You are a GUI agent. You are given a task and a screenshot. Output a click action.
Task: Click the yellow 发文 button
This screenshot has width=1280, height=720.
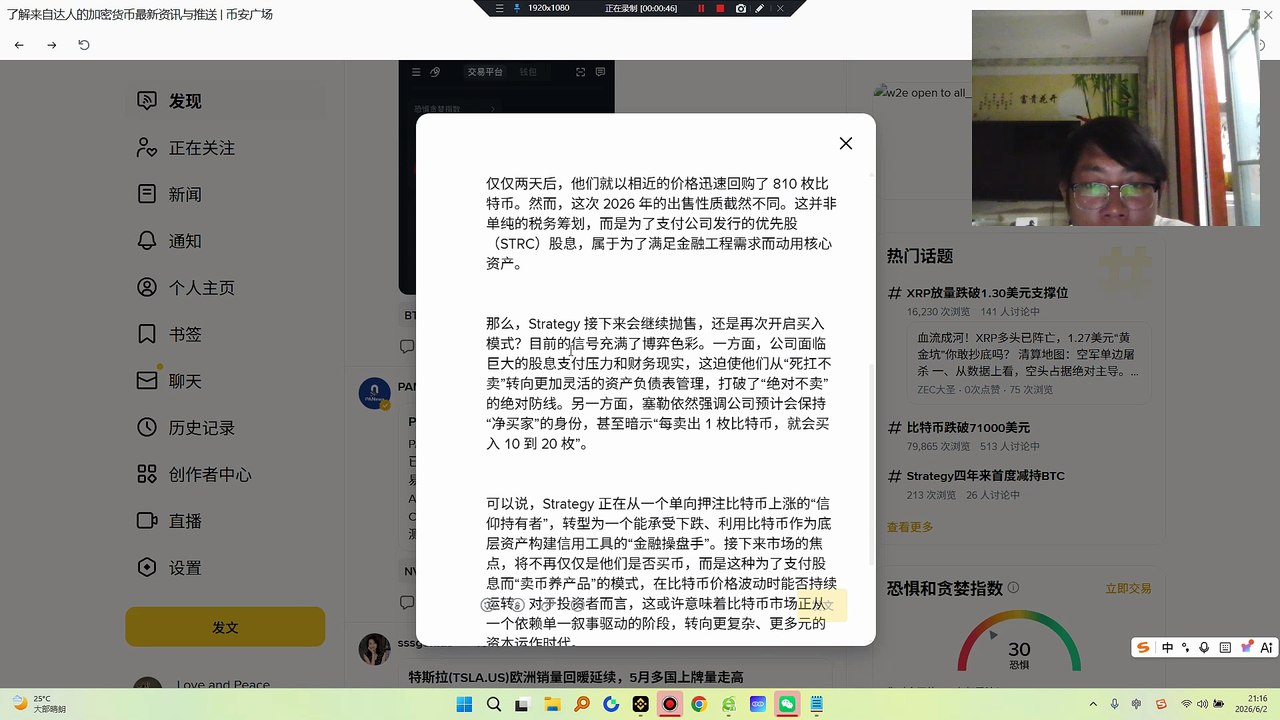coord(225,627)
